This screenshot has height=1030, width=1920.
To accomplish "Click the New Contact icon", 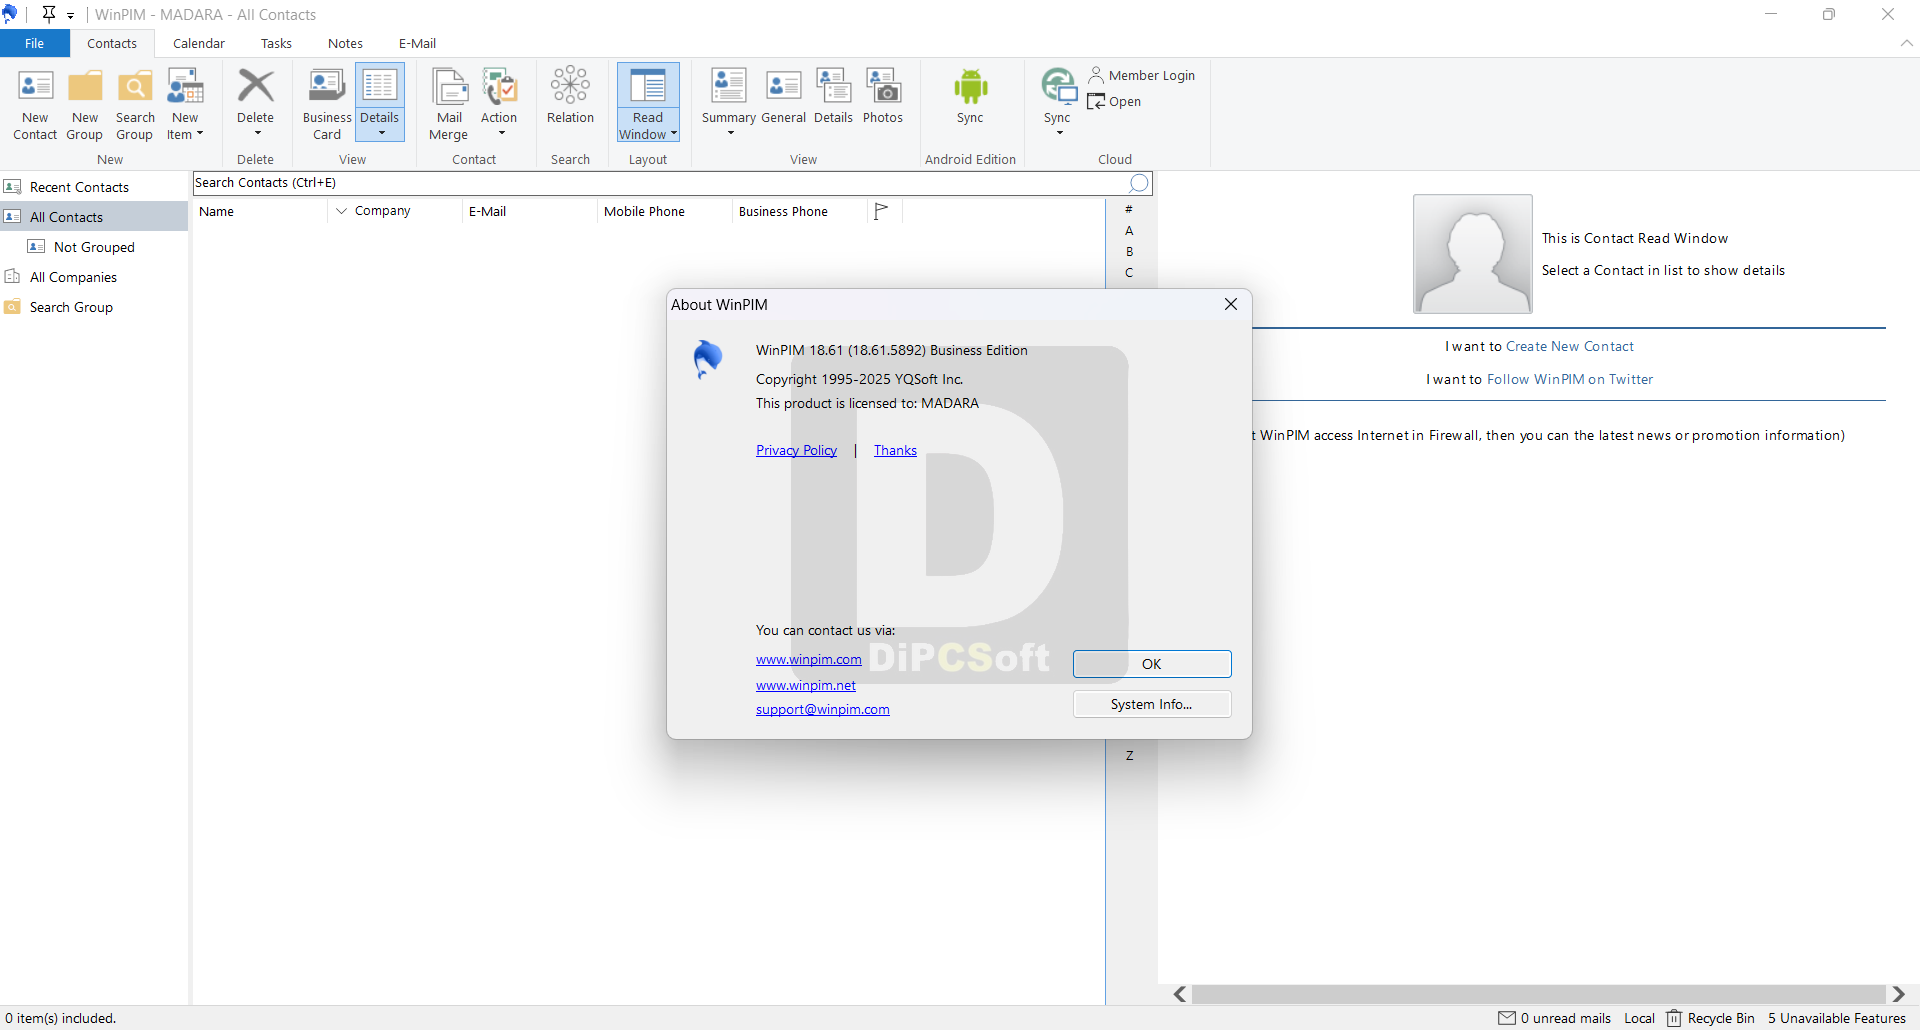I will (35, 87).
